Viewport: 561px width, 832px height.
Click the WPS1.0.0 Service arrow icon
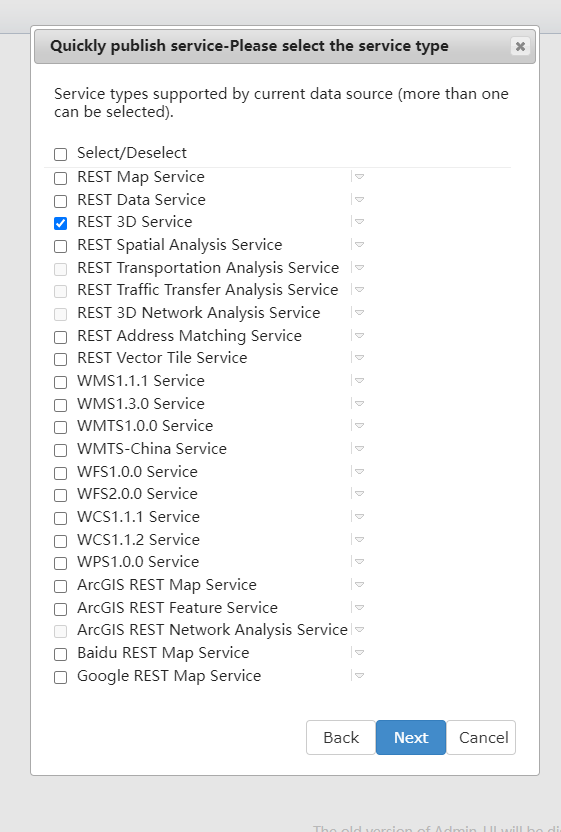[359, 561]
